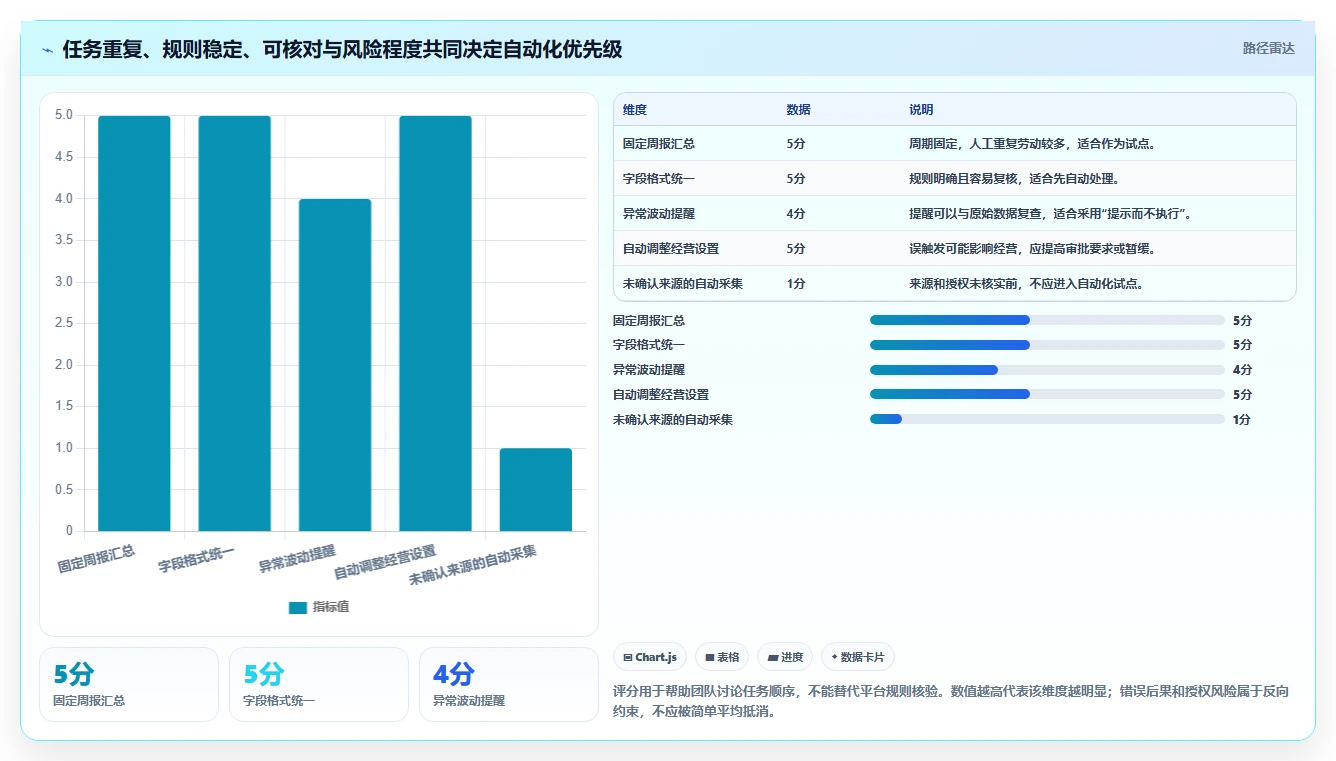Select the 固定周报汇总 table row name
This screenshot has width=1336, height=761.
[x=659, y=144]
